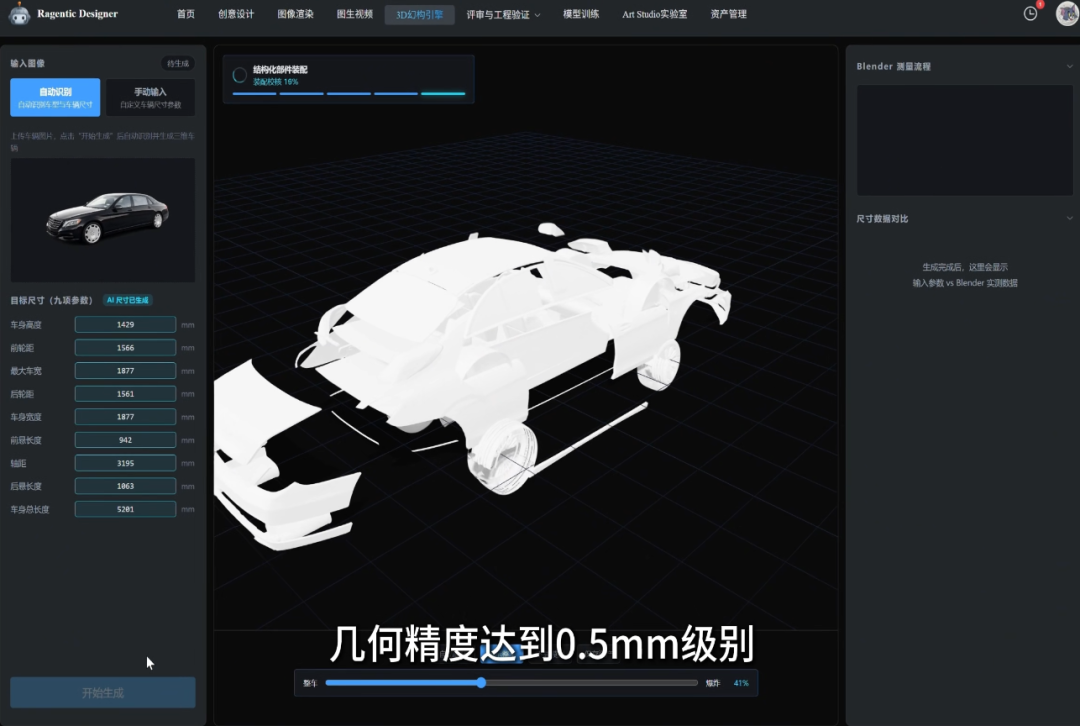Click the 轴距 input showing 3195
Screen dimensions: 1080x726
[x=125, y=463]
